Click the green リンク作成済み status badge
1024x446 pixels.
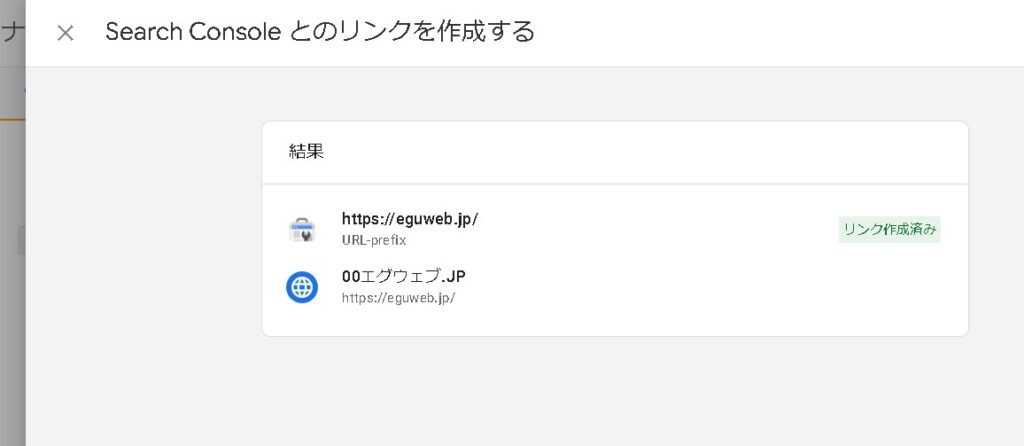coord(889,230)
